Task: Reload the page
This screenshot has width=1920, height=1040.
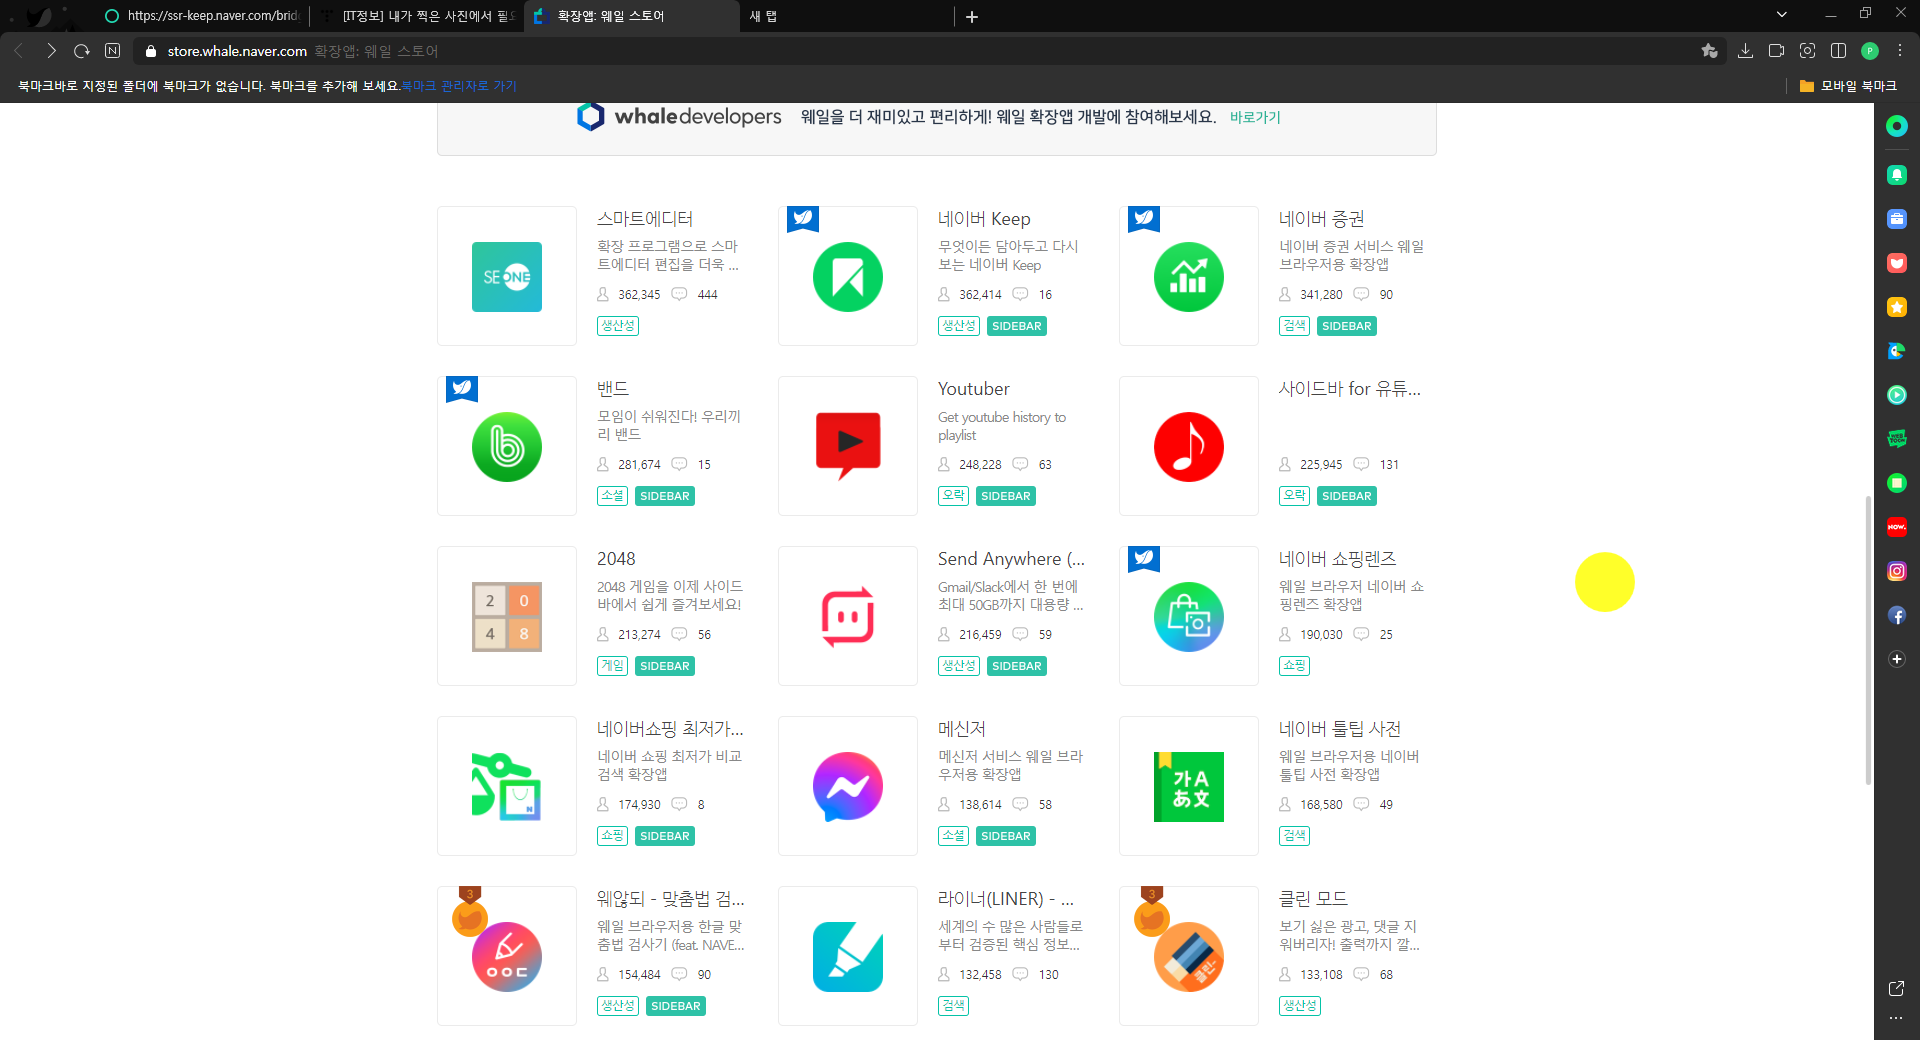Action: coord(82,51)
